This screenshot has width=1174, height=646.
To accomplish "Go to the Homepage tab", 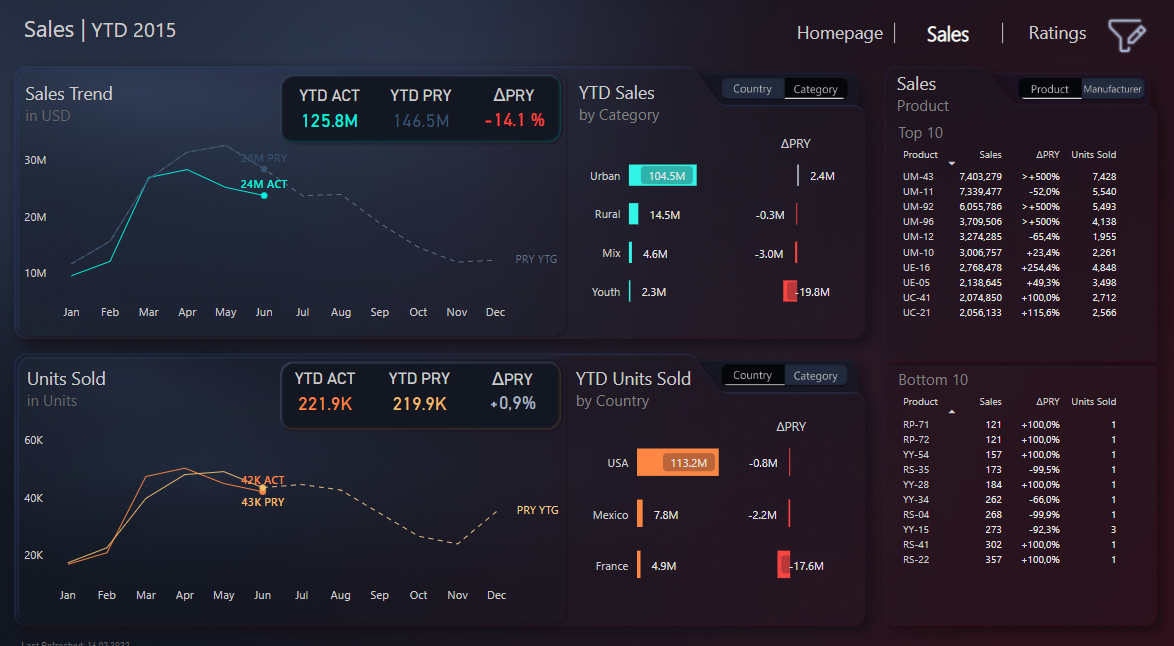I will 839,33.
